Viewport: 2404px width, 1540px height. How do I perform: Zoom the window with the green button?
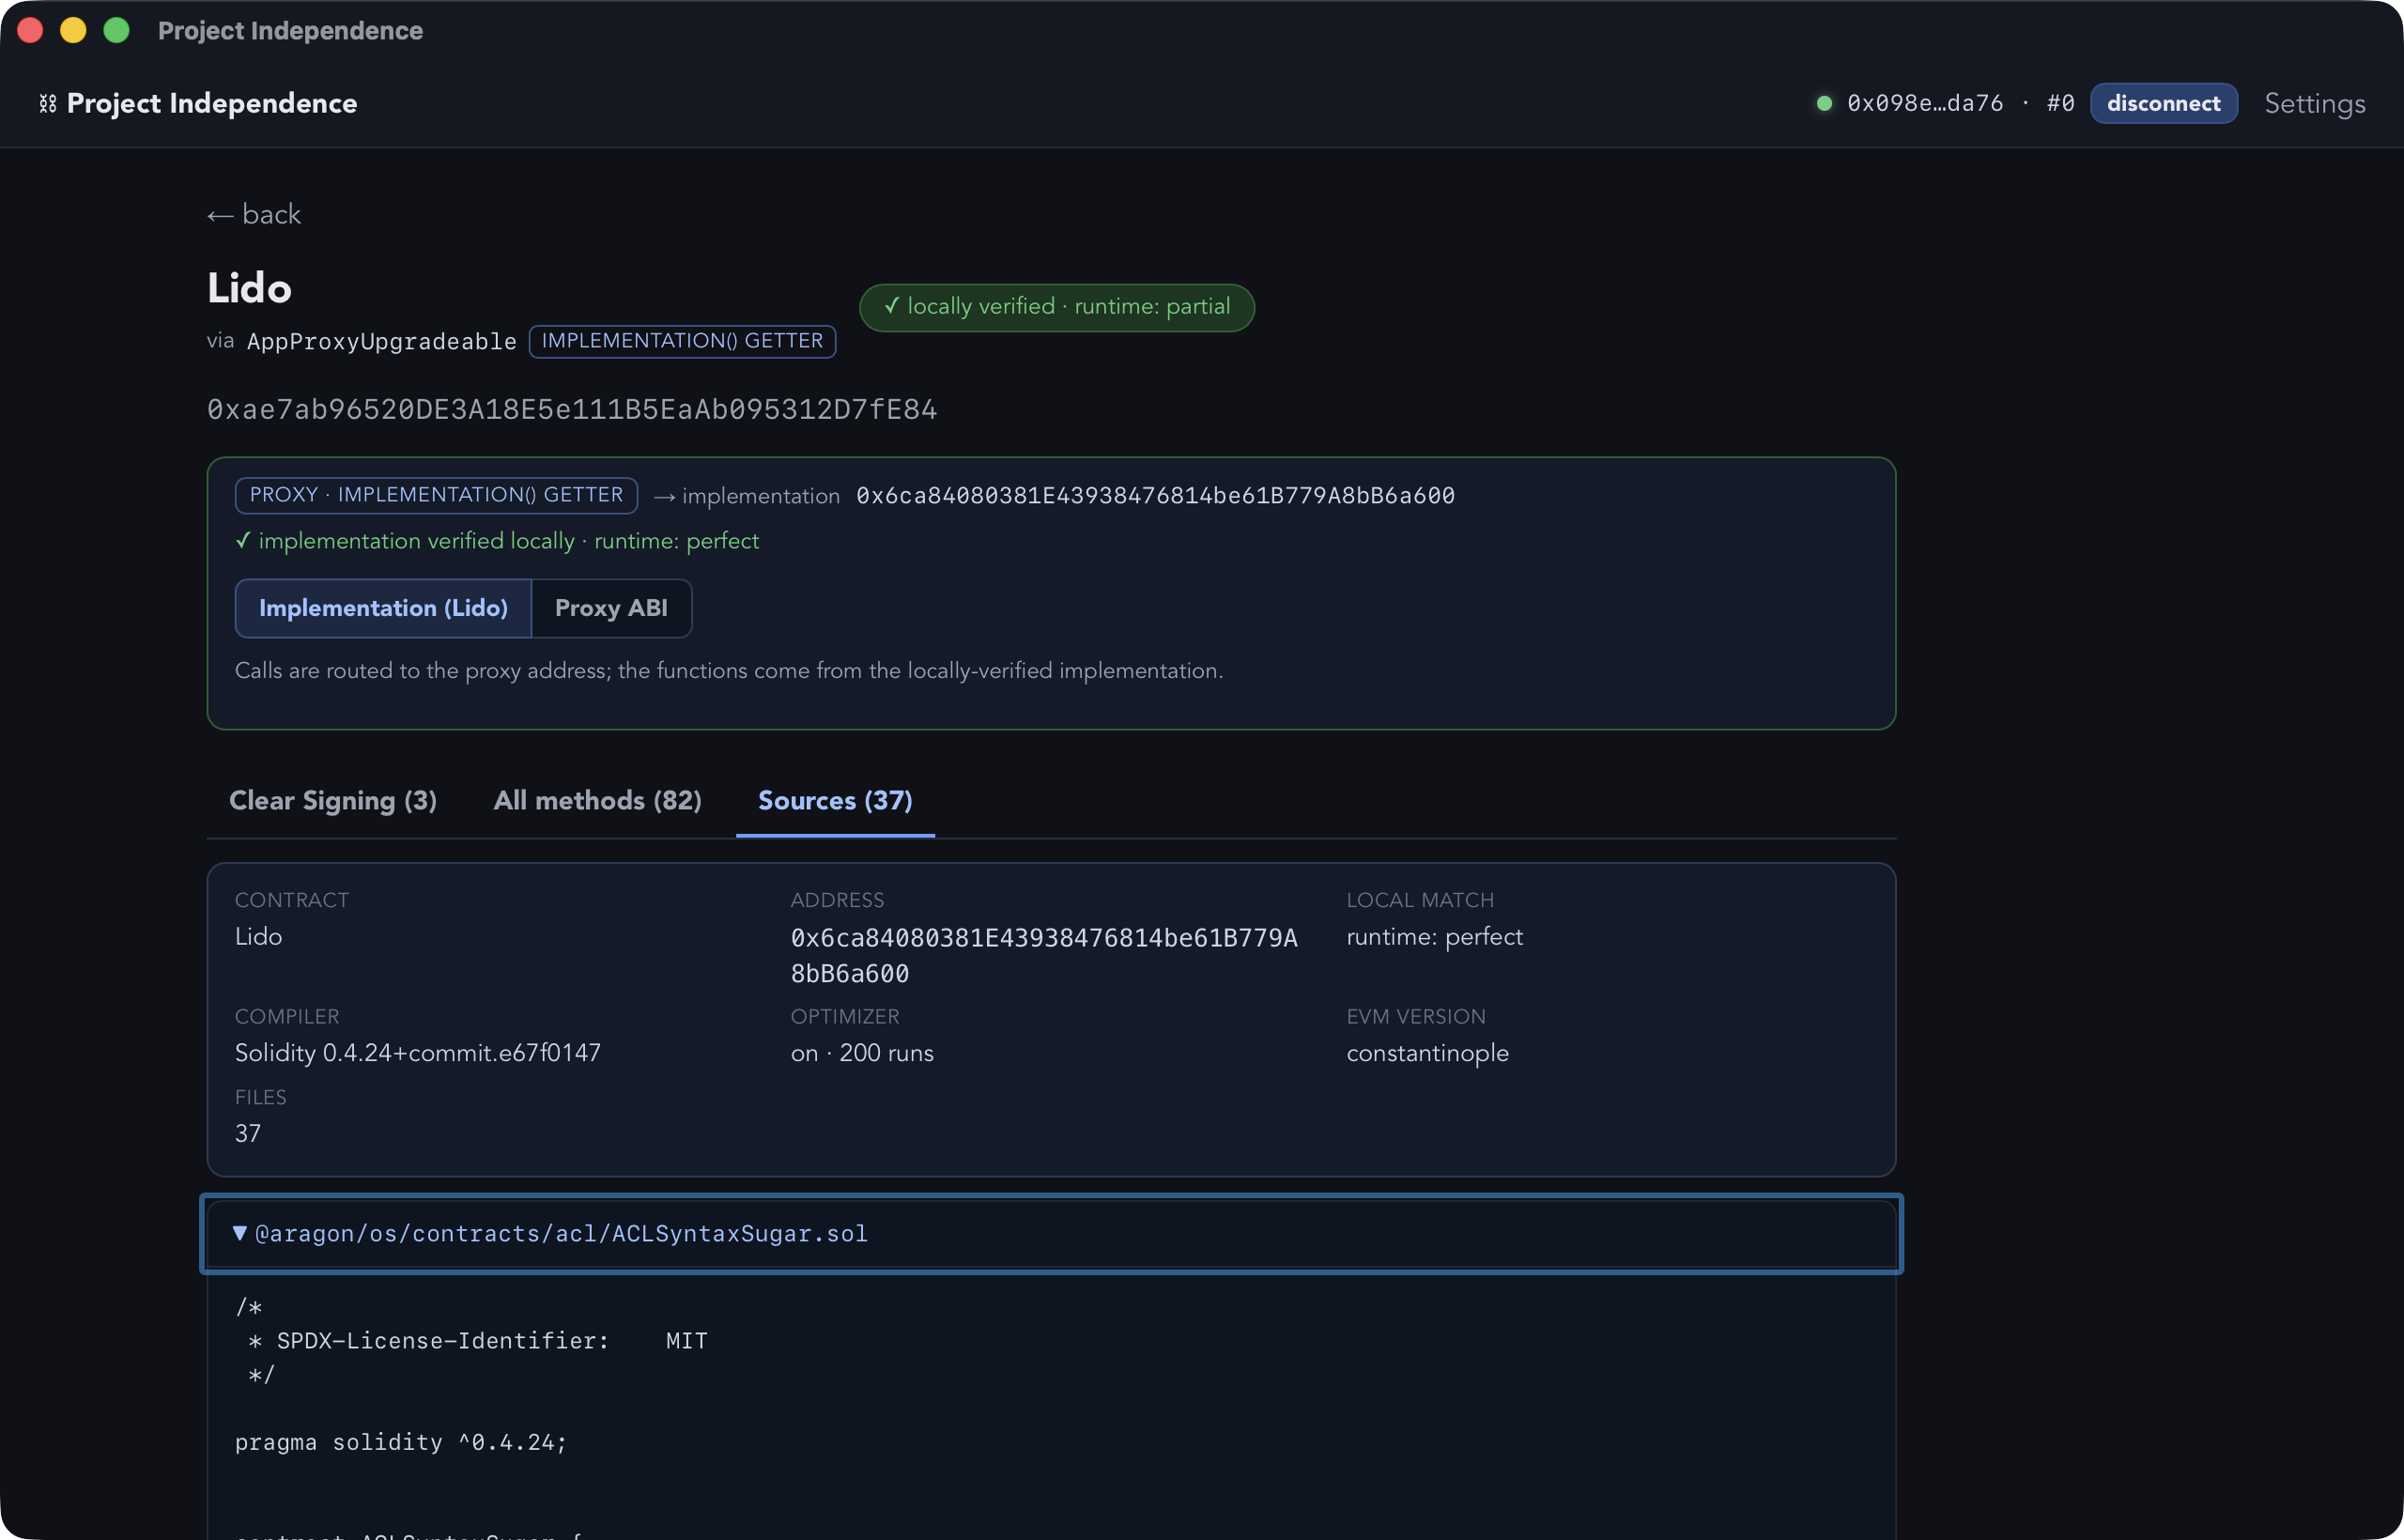click(x=117, y=30)
